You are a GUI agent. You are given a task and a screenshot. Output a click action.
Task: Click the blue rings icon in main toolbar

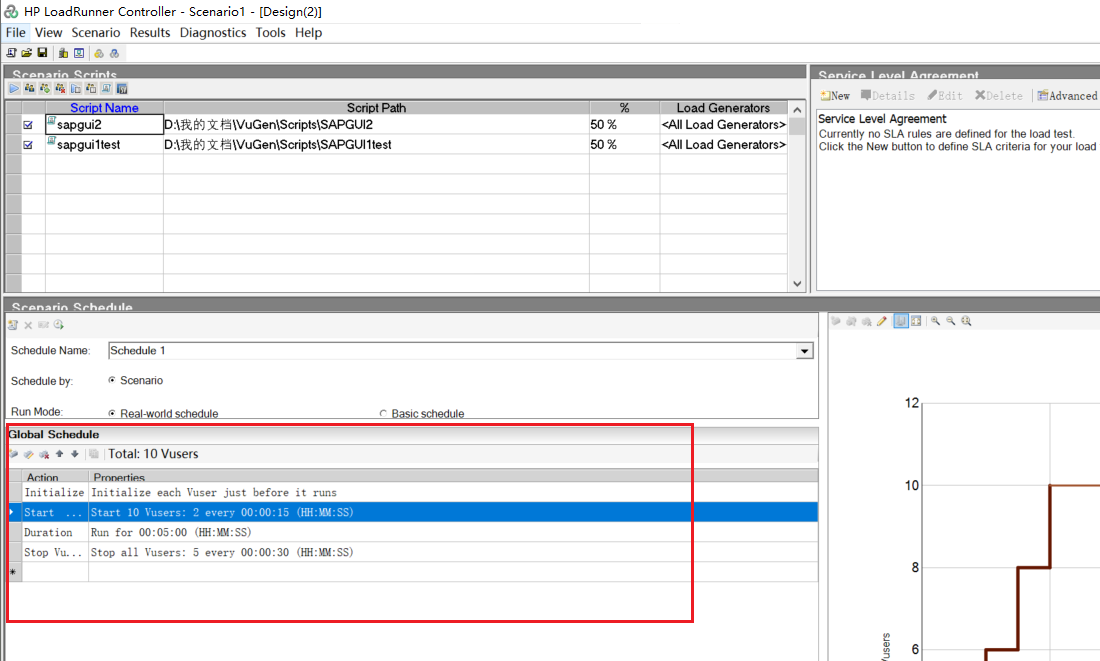[x=114, y=53]
